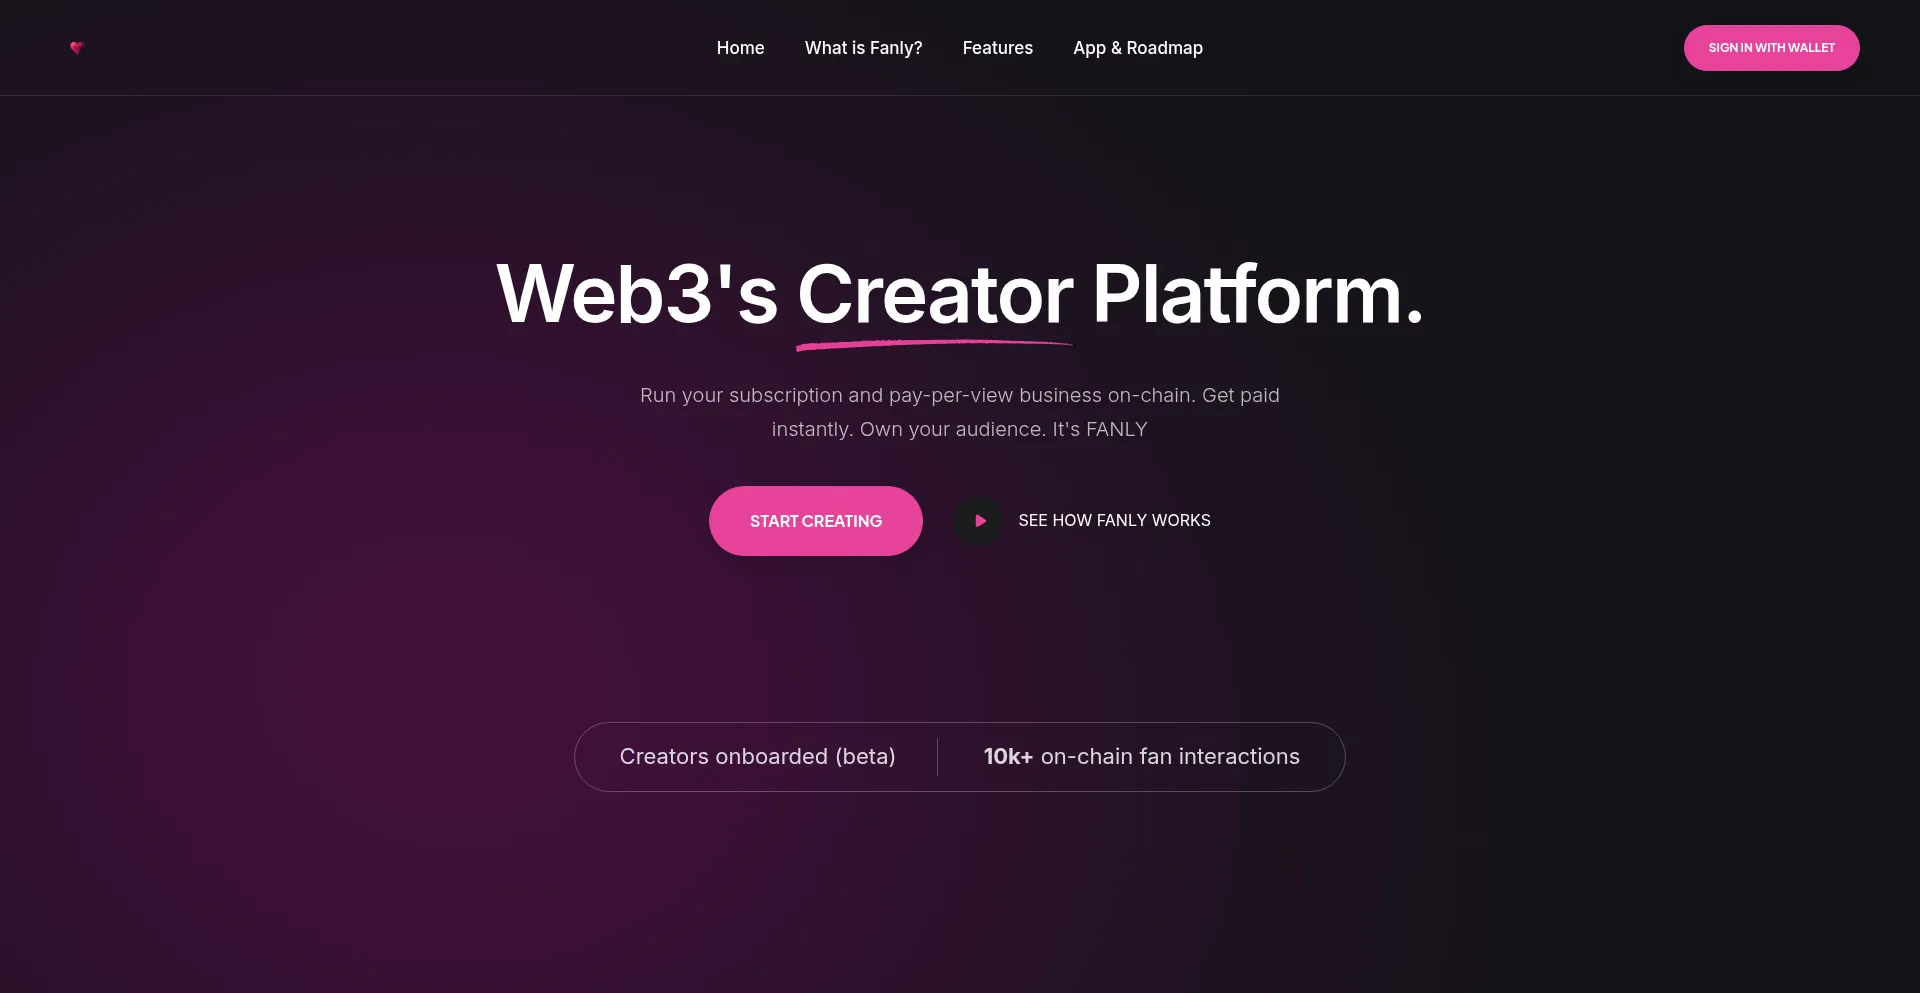Screen dimensions: 1920x993
Task: Open App & Roadmap nav link
Action: click(x=1138, y=48)
